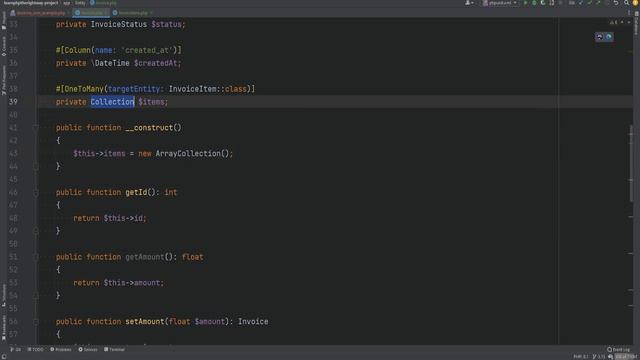The height and width of the screenshot is (360, 640).
Task: Switch to the first editor tab
Action: [40, 13]
